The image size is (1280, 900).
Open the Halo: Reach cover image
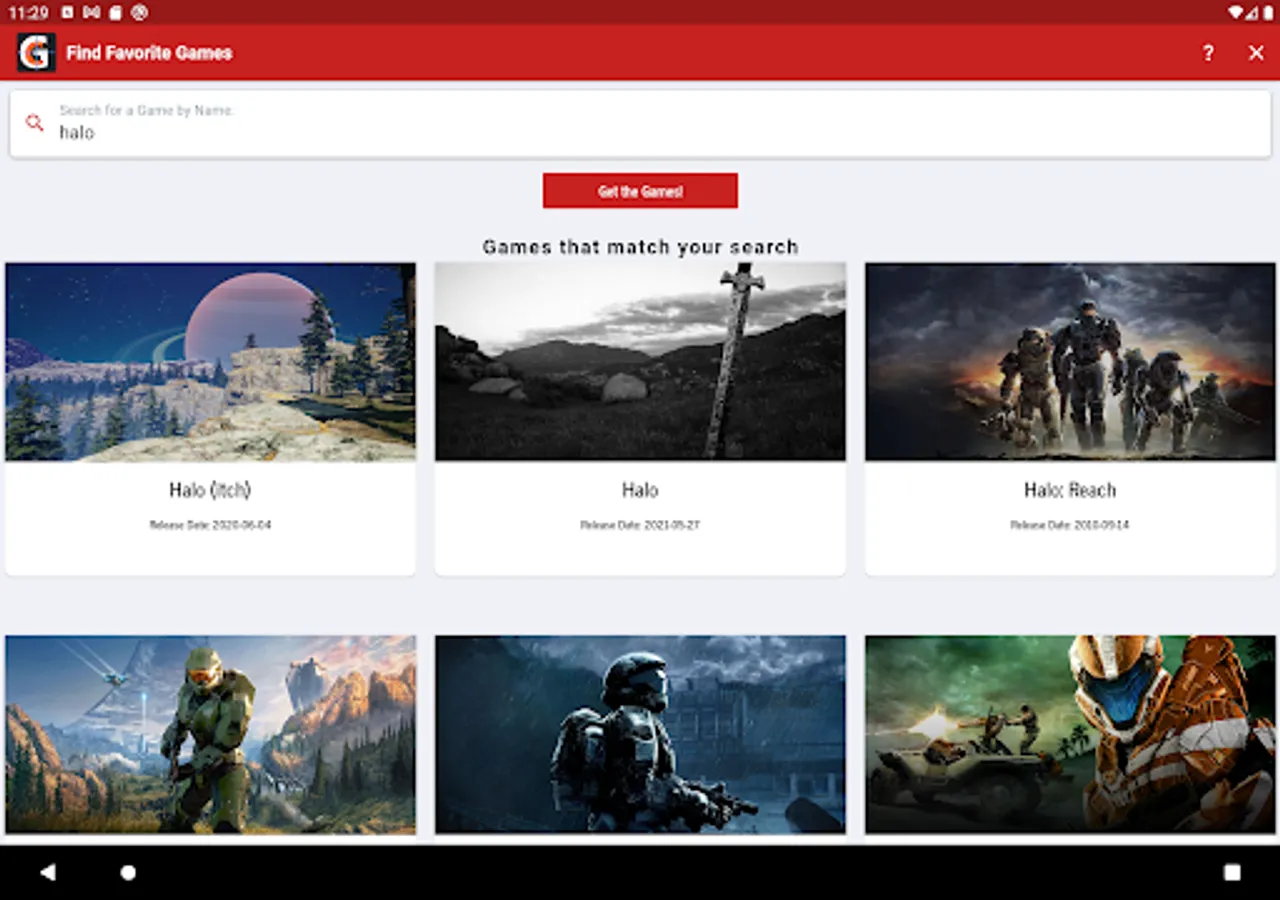tap(1070, 362)
